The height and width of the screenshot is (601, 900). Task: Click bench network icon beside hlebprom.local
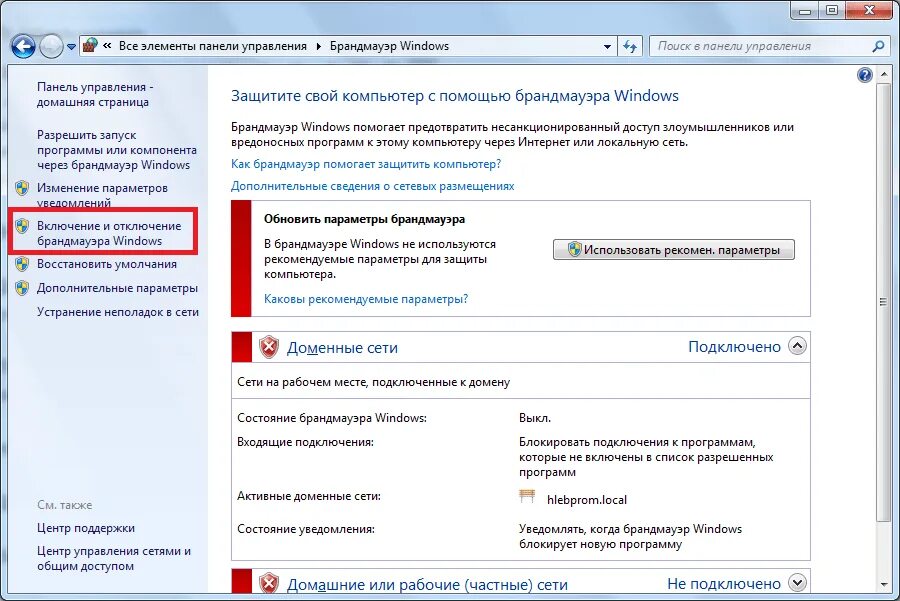pyautogui.click(x=527, y=497)
